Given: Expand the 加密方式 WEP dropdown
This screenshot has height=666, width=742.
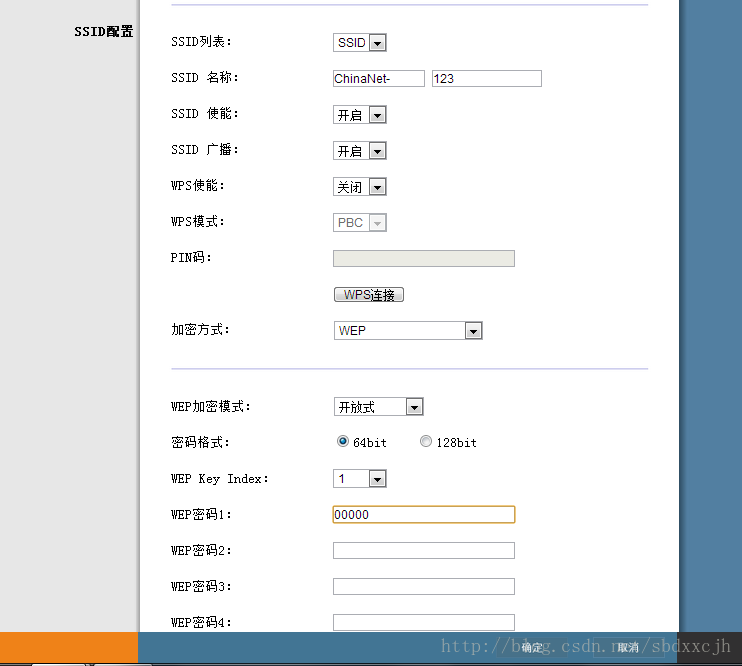Looking at the screenshot, I should [x=408, y=330].
